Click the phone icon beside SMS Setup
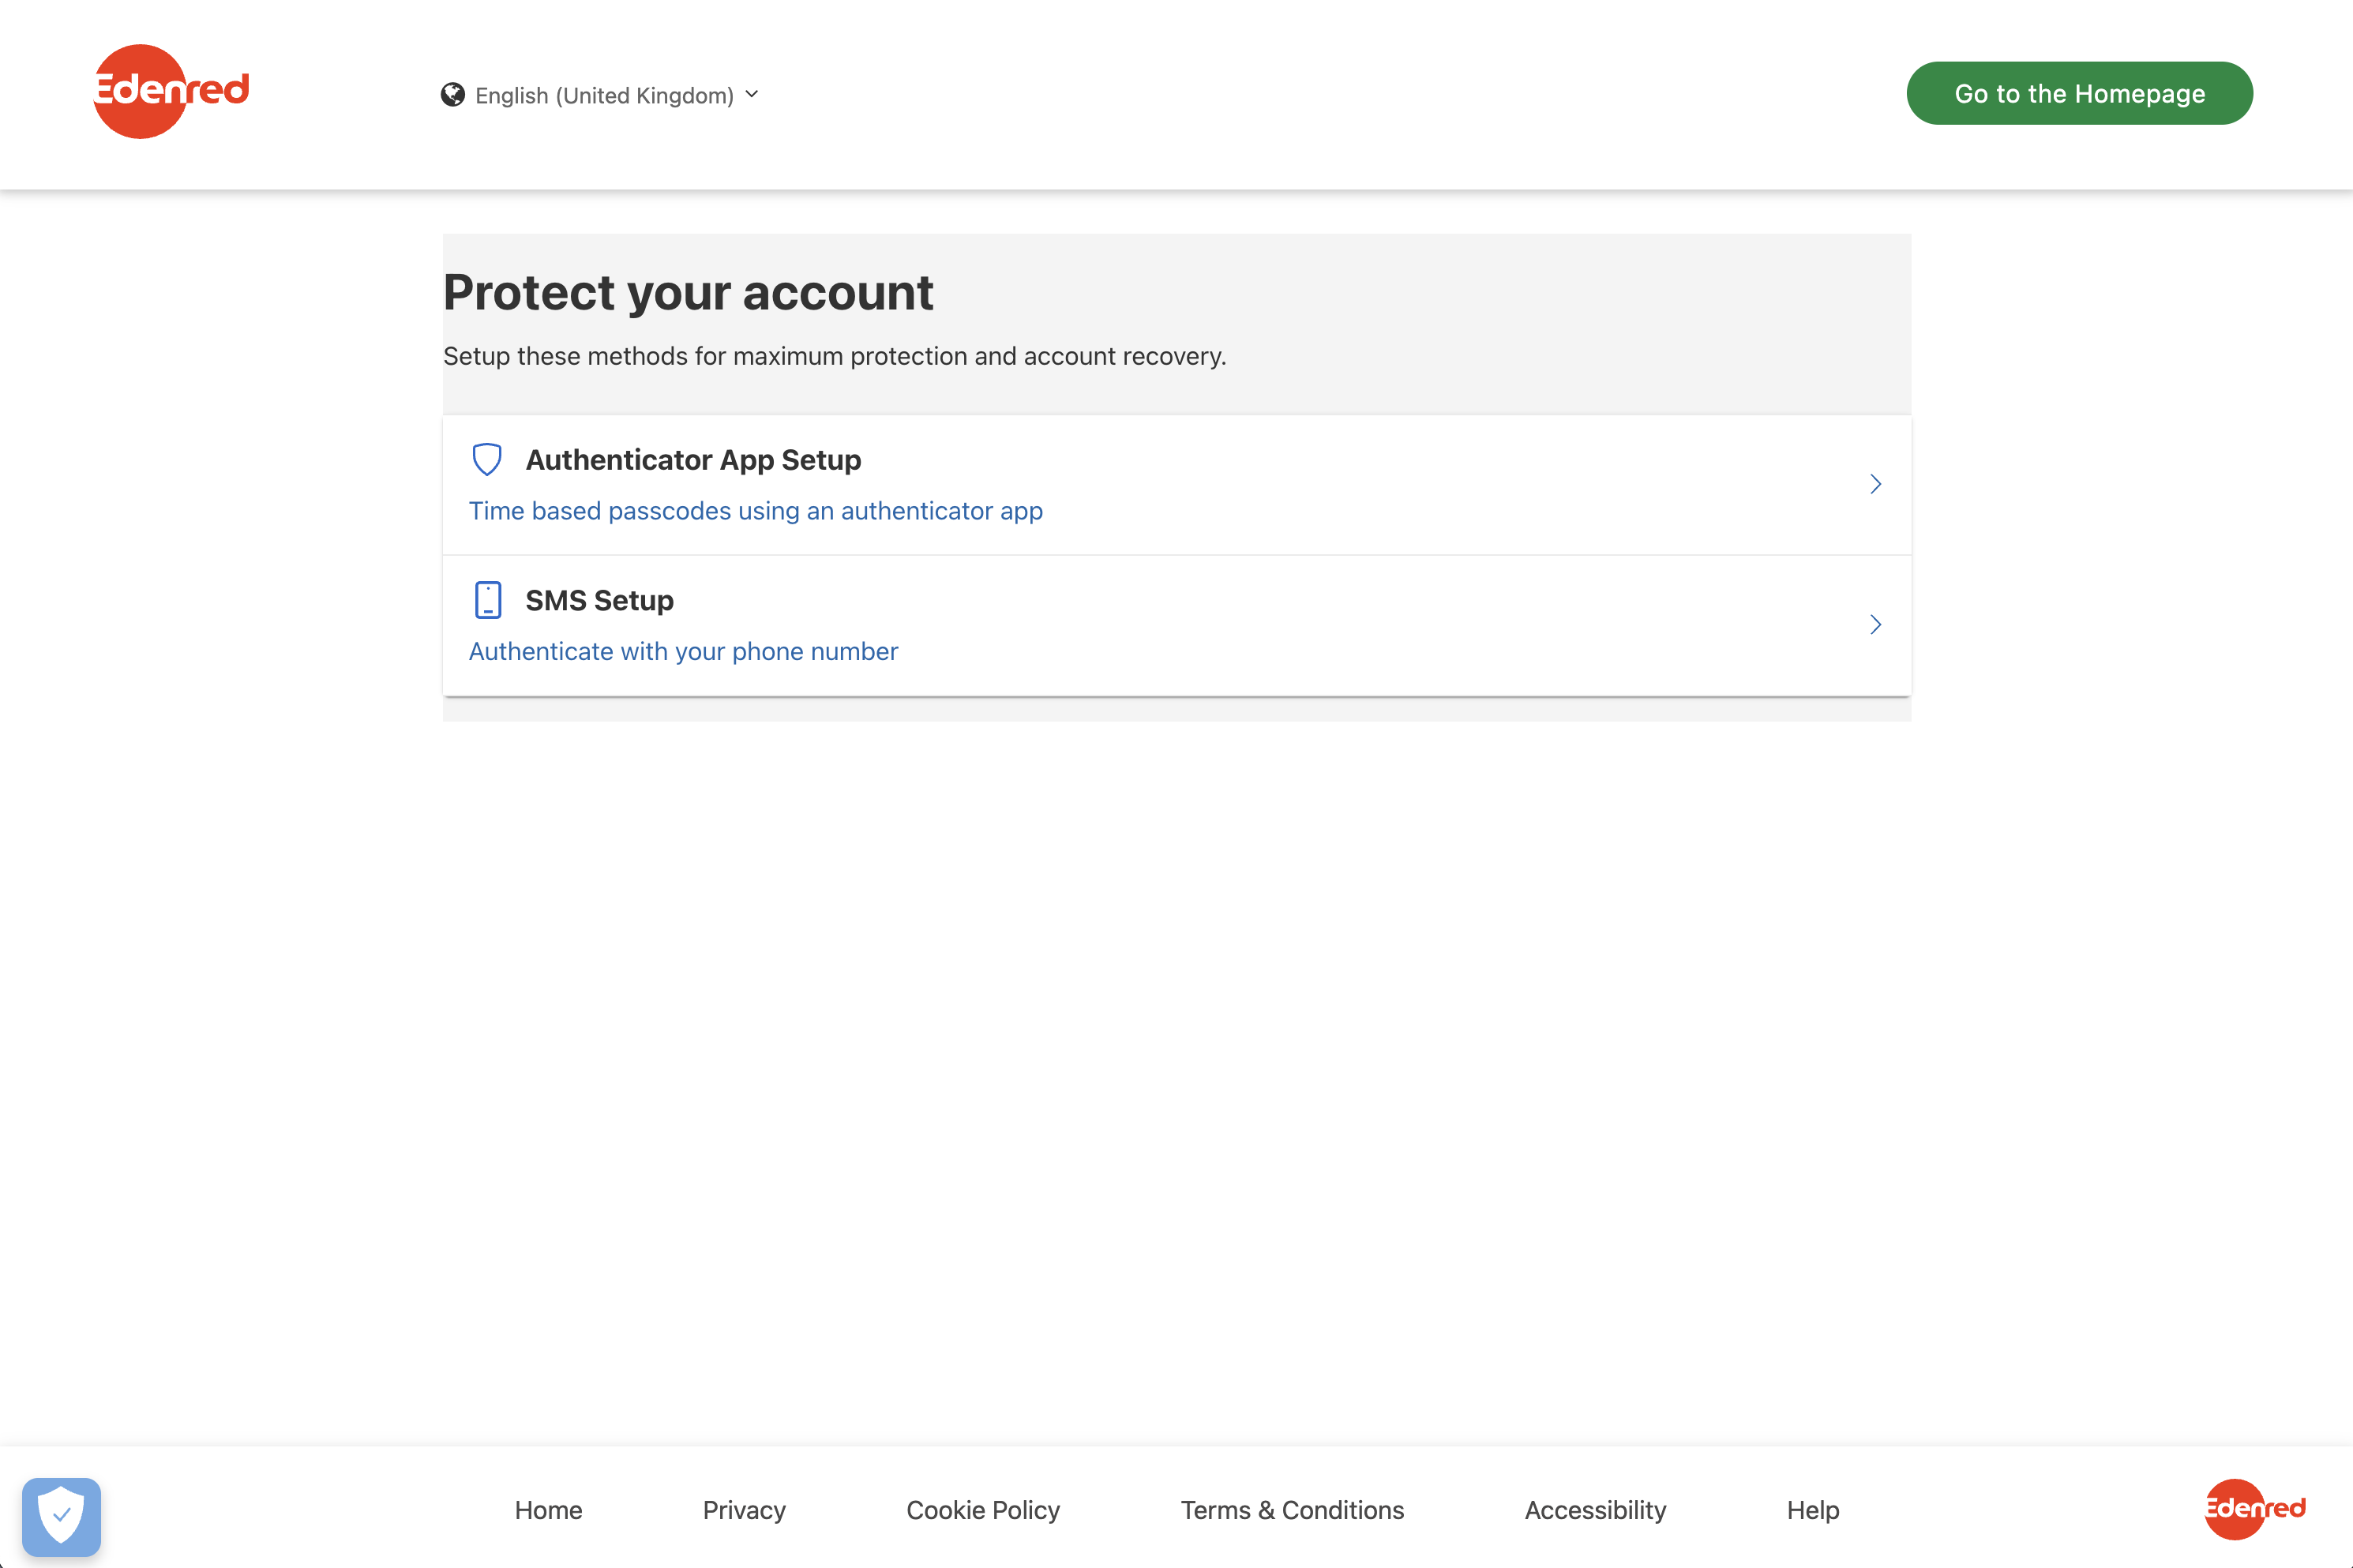Image resolution: width=2353 pixels, height=1568 pixels. (x=488, y=600)
